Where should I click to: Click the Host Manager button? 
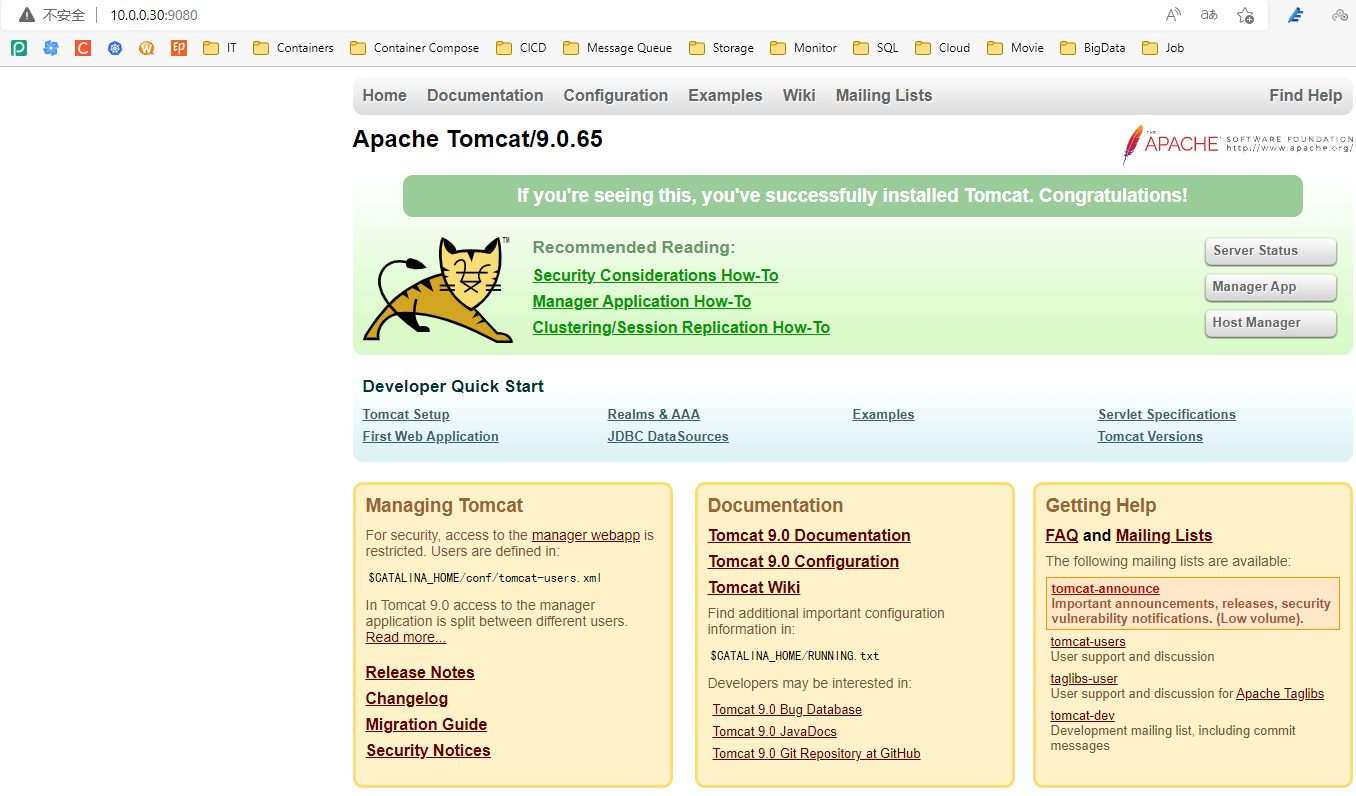coord(1270,323)
